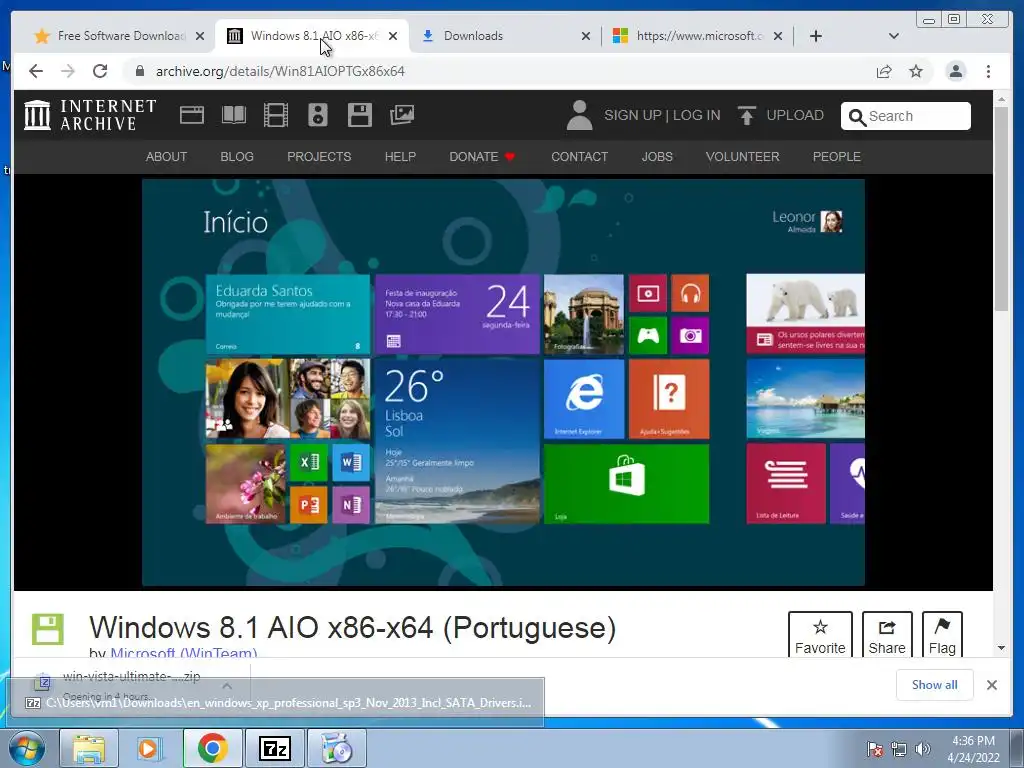Click the user avatar icon near Sign Up
This screenshot has height=768, width=1024.
coord(579,115)
